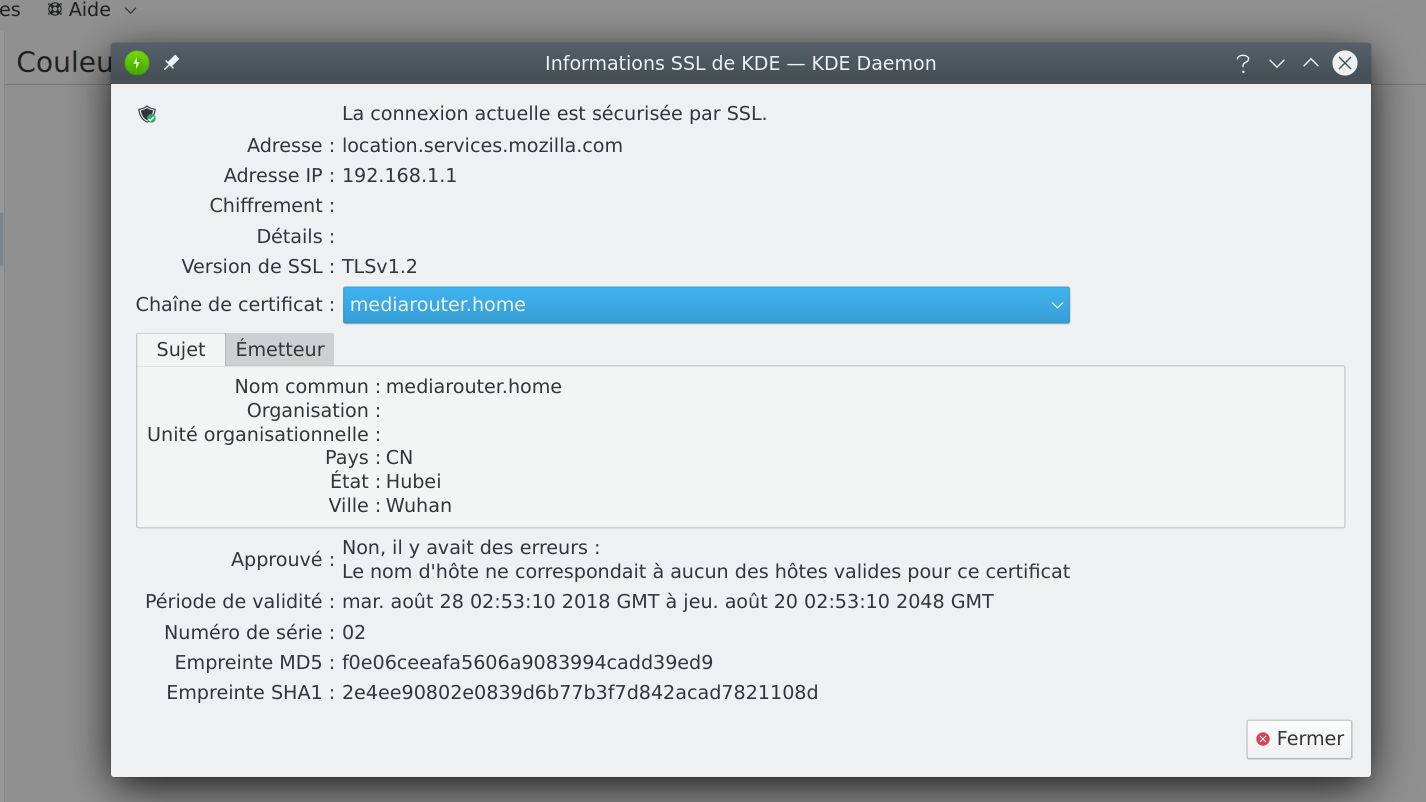Click the Nom commun value mediarouter.home
1426x802 pixels.
[x=474, y=386]
